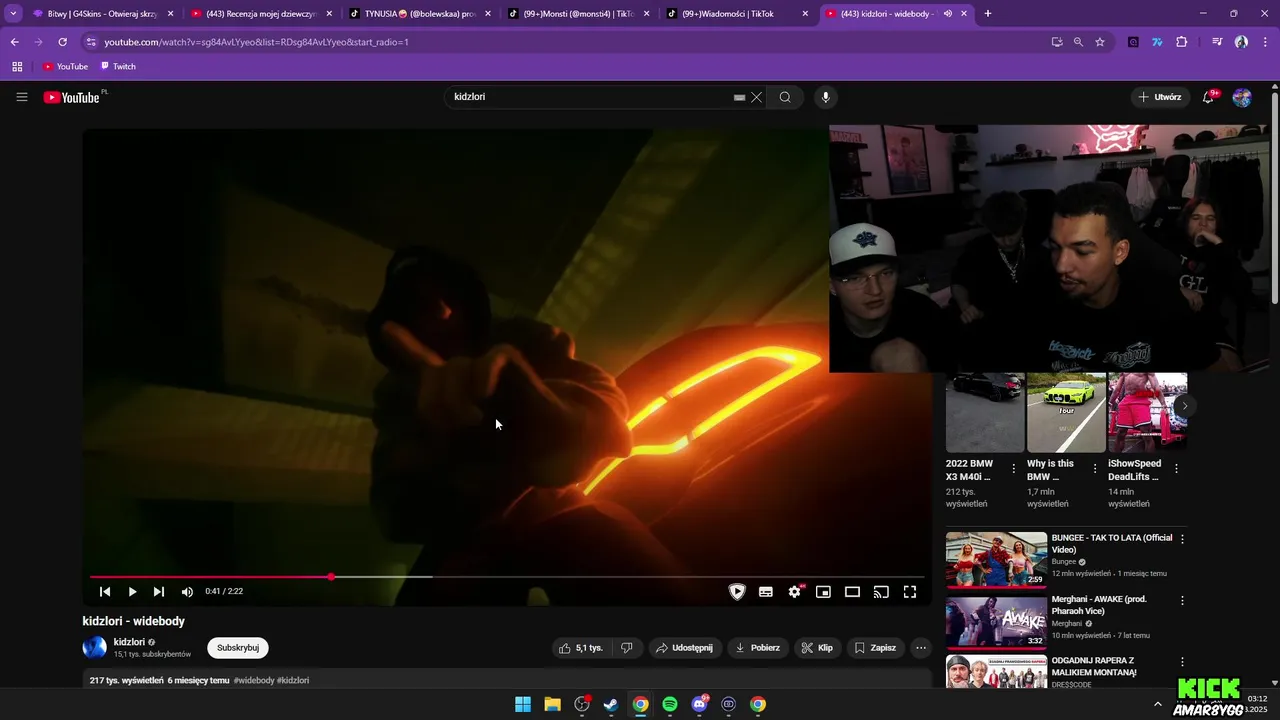Open a new browser tab
The image size is (1280, 720).
[988, 14]
